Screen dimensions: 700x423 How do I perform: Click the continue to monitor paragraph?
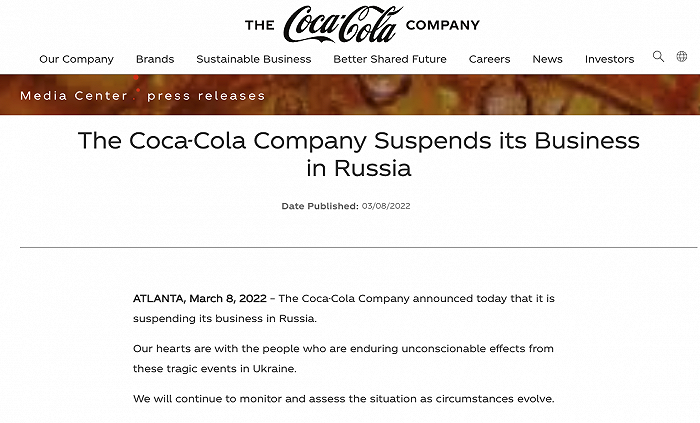pos(343,399)
